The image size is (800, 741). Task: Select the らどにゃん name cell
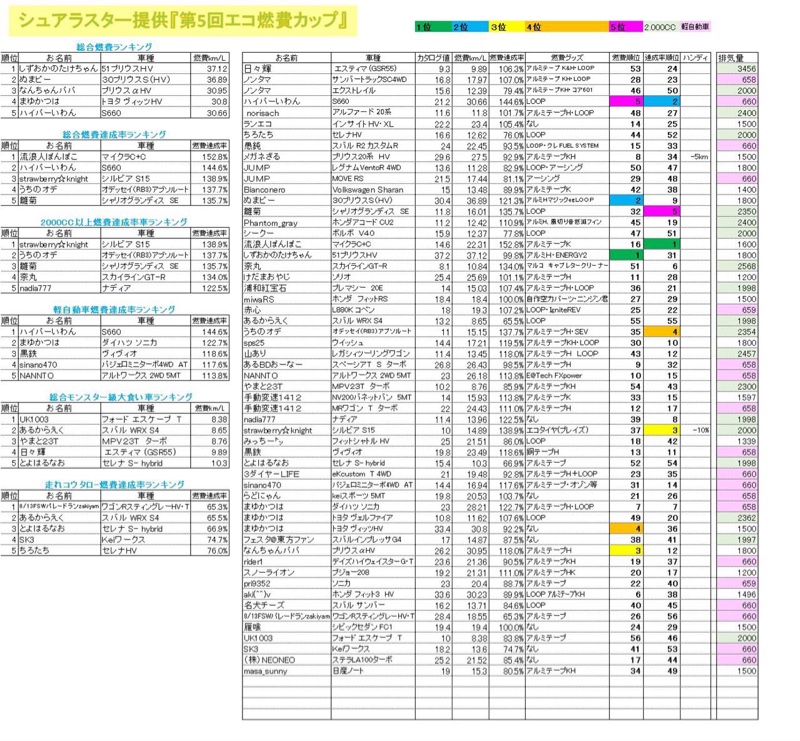click(x=287, y=496)
